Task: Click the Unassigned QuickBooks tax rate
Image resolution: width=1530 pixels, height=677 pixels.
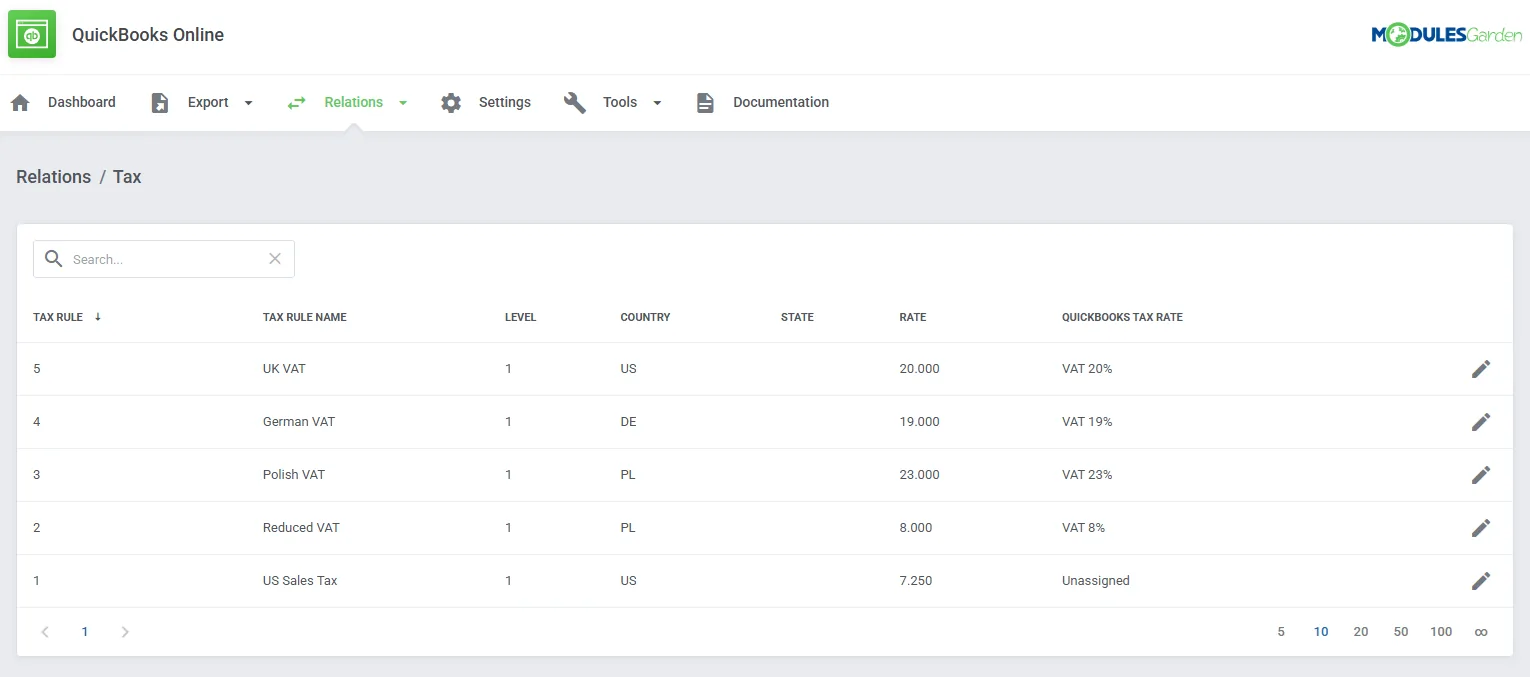Action: point(1096,581)
